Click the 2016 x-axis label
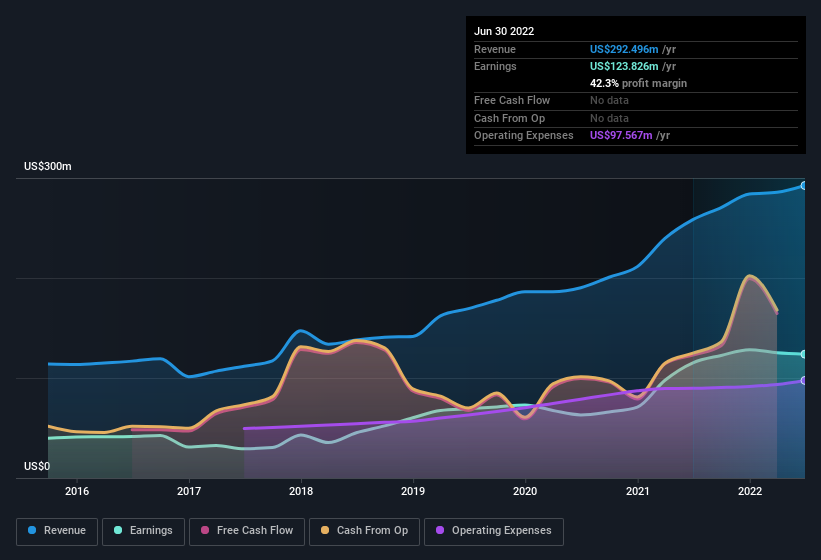Image resolution: width=821 pixels, height=560 pixels. pos(77,491)
